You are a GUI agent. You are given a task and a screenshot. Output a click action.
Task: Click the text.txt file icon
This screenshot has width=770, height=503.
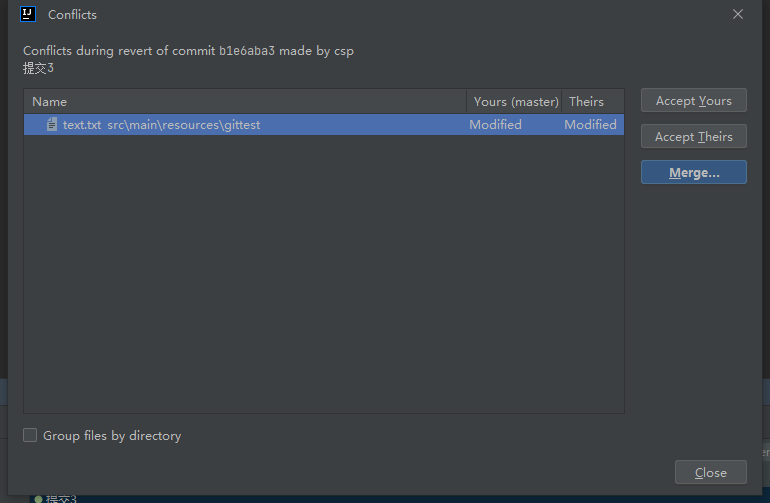point(52,124)
